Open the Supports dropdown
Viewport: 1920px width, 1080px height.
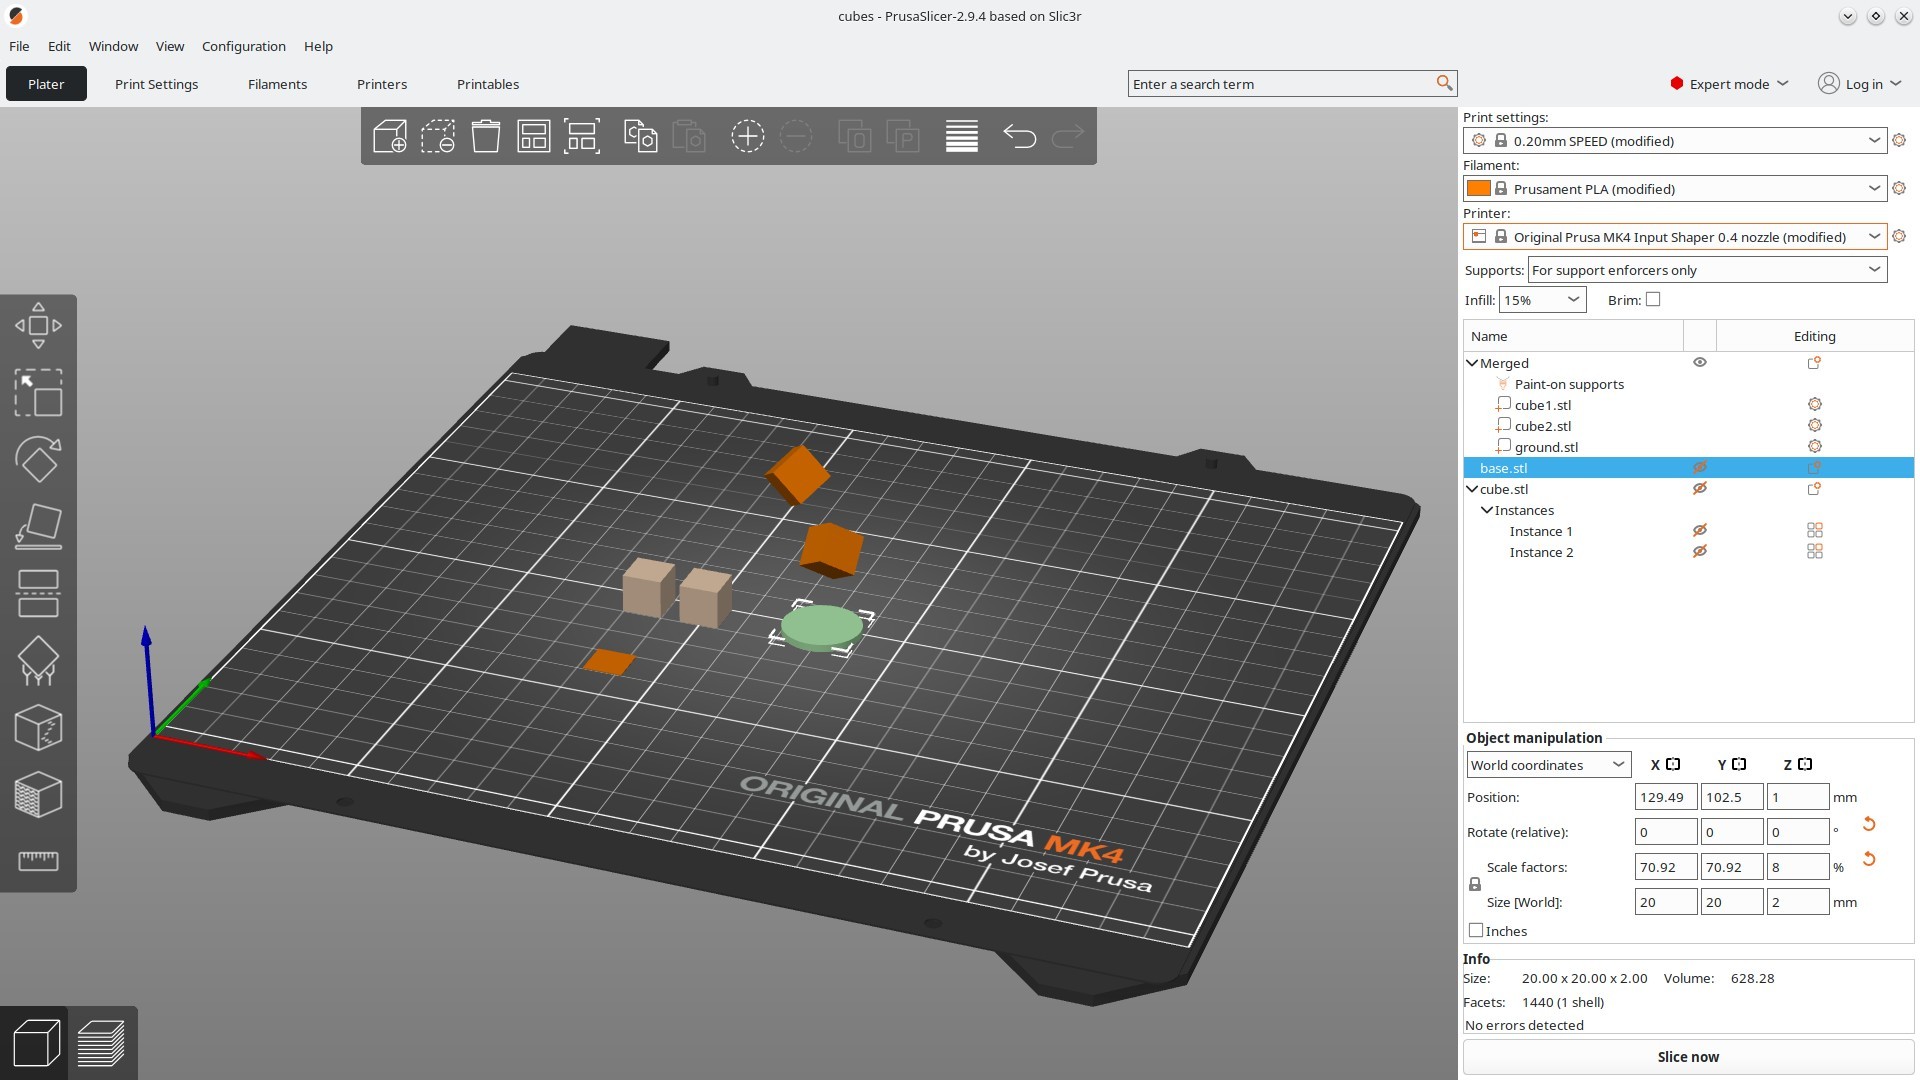[1707, 270]
